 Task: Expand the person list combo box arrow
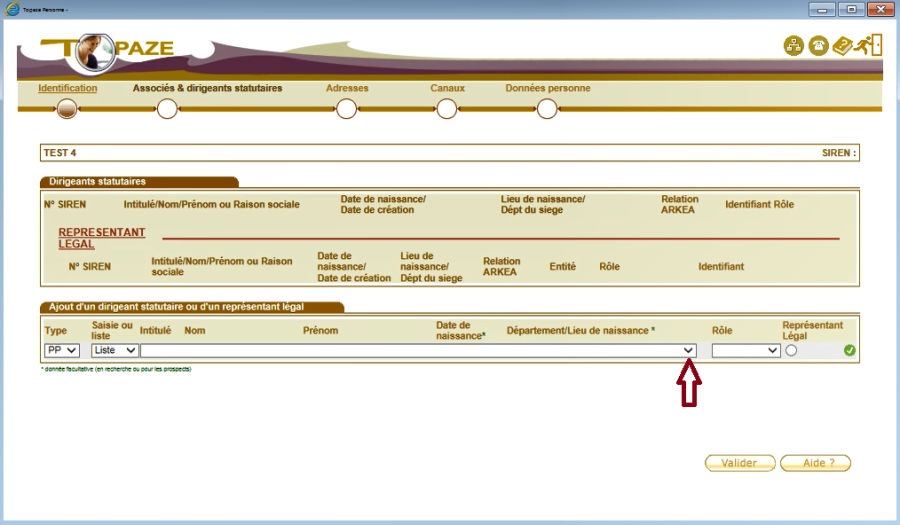[688, 350]
